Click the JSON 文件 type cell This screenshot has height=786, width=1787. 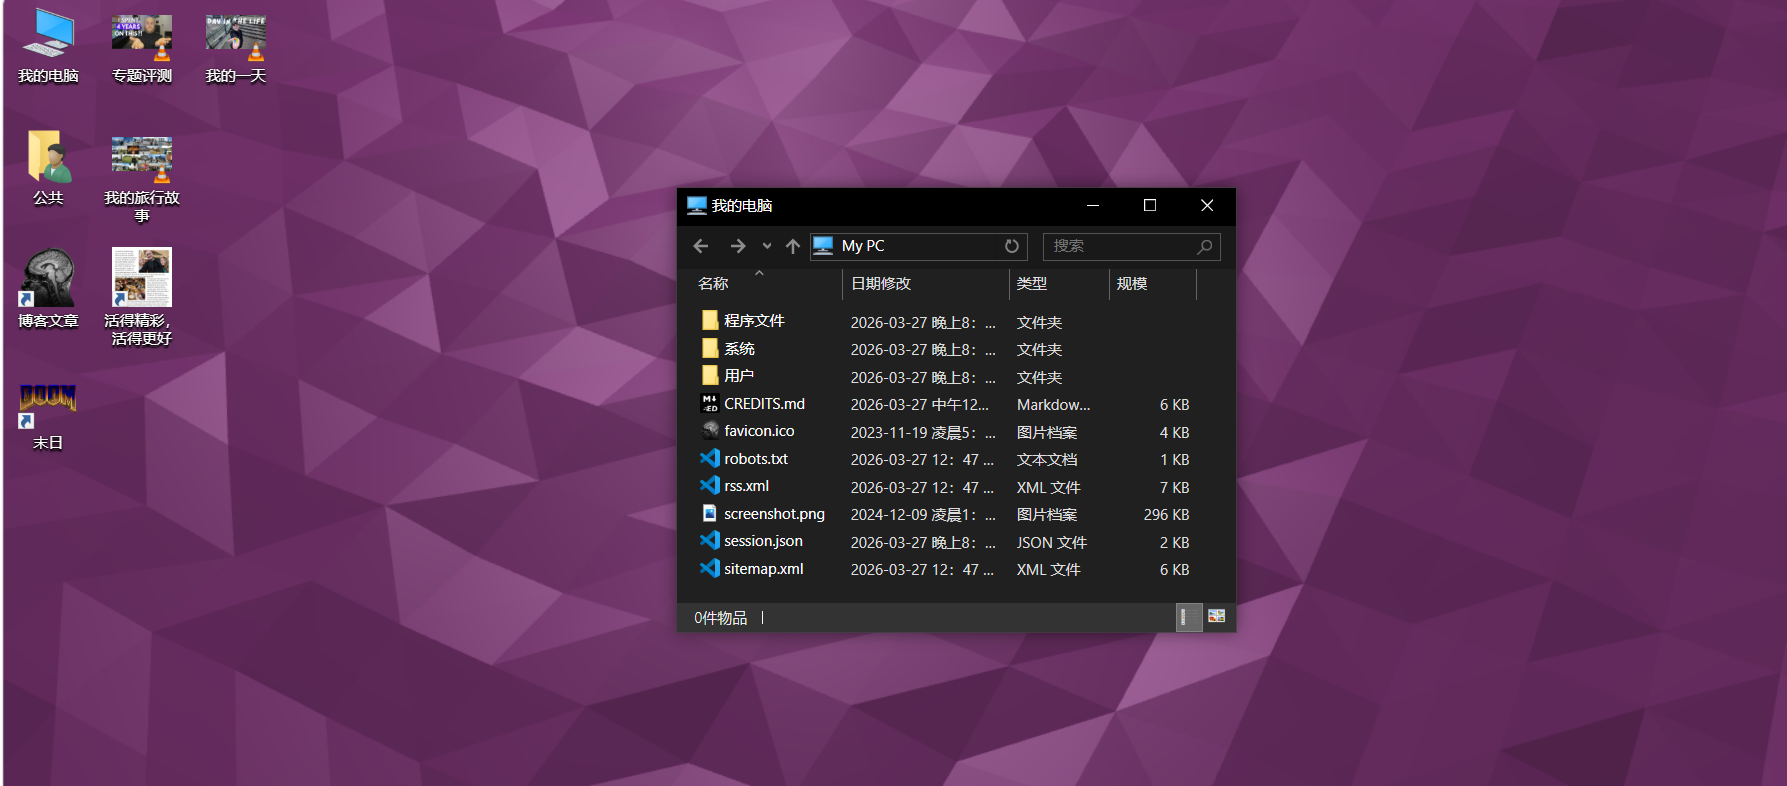[1051, 543]
